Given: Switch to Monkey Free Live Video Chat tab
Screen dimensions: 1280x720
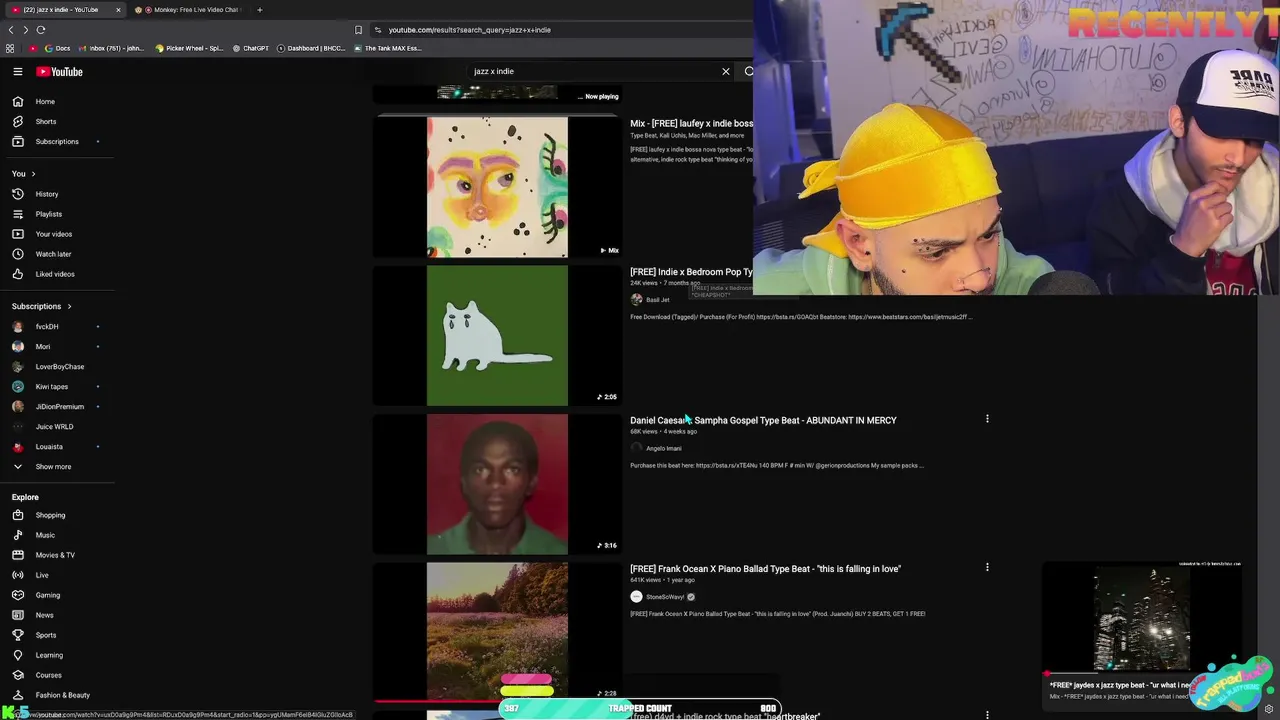Looking at the screenshot, I should (190, 10).
